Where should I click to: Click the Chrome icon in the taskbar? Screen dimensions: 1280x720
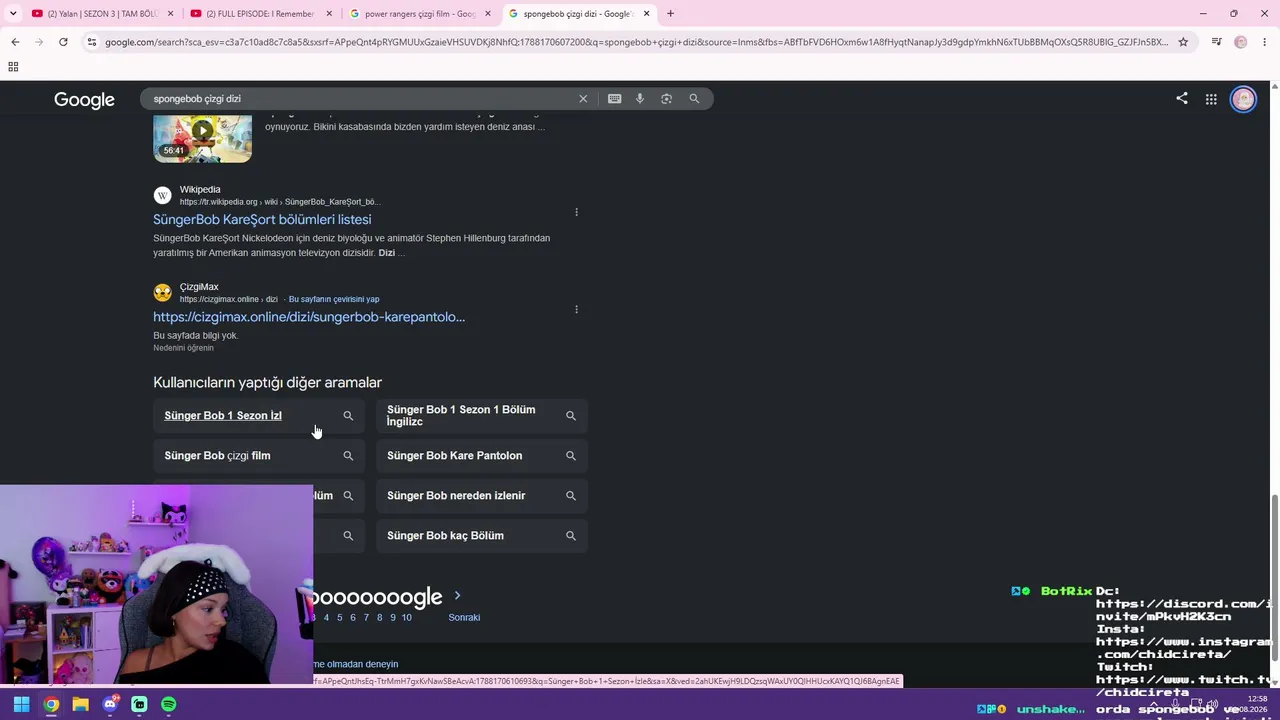51,705
